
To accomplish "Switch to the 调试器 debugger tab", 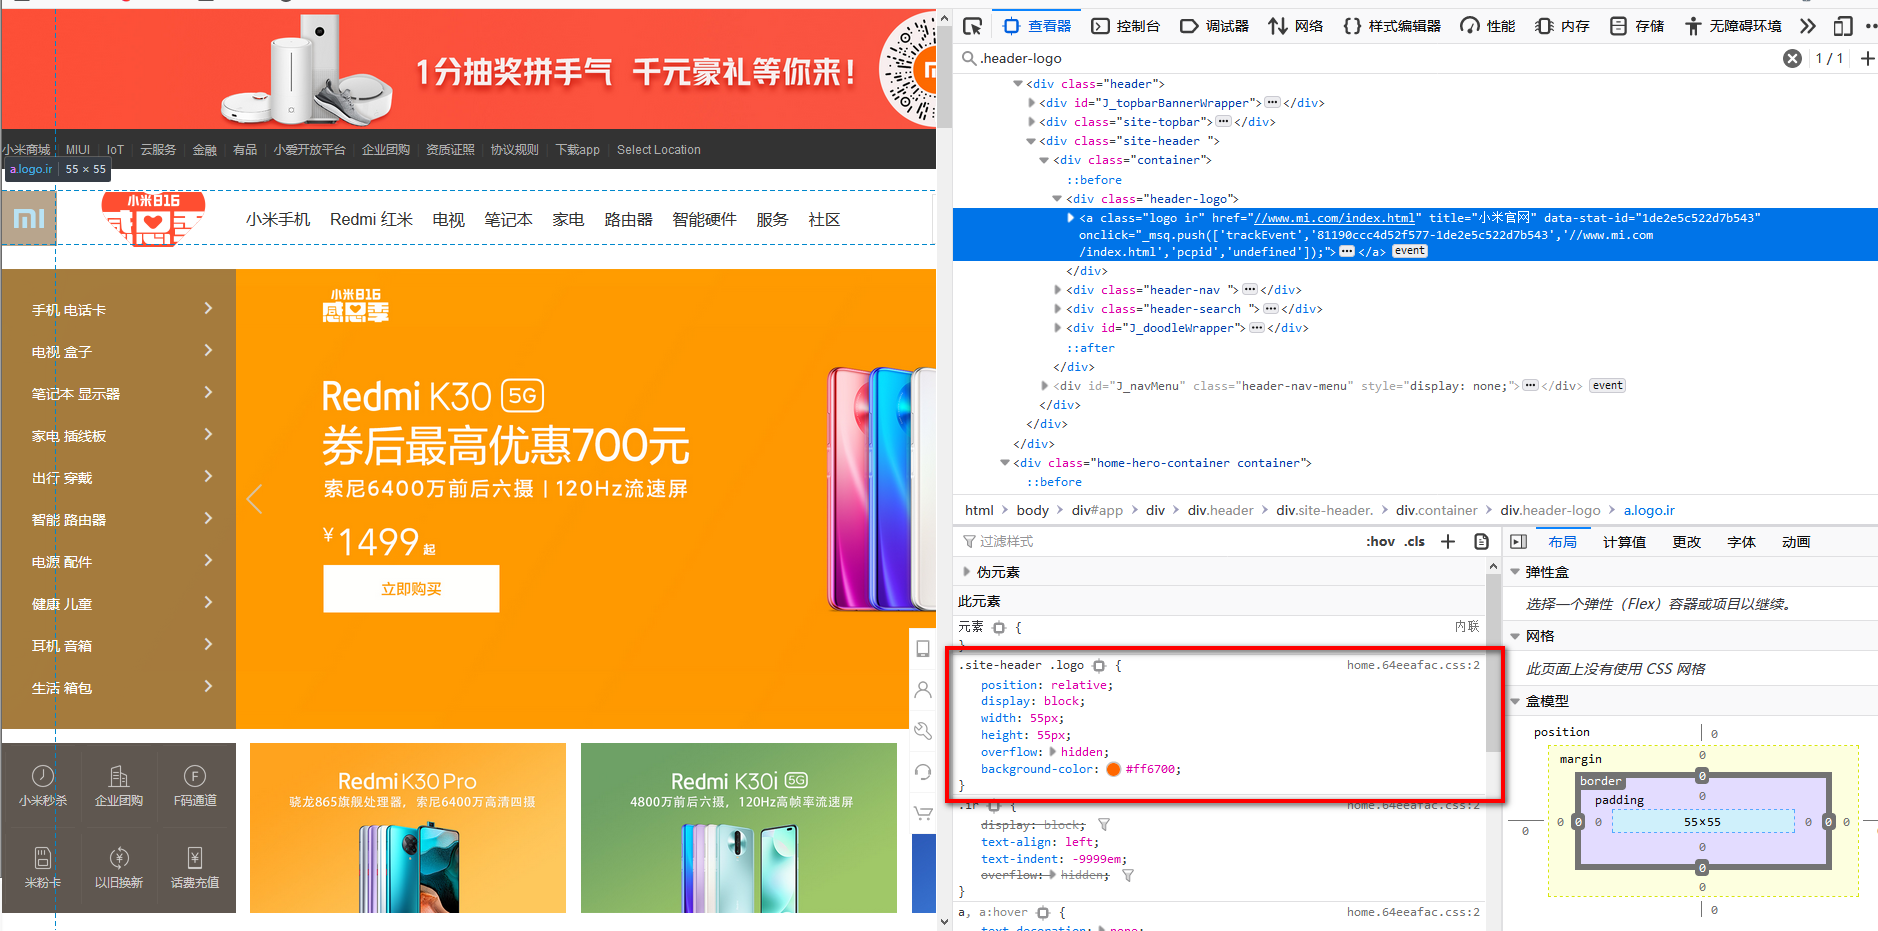I will point(1214,26).
